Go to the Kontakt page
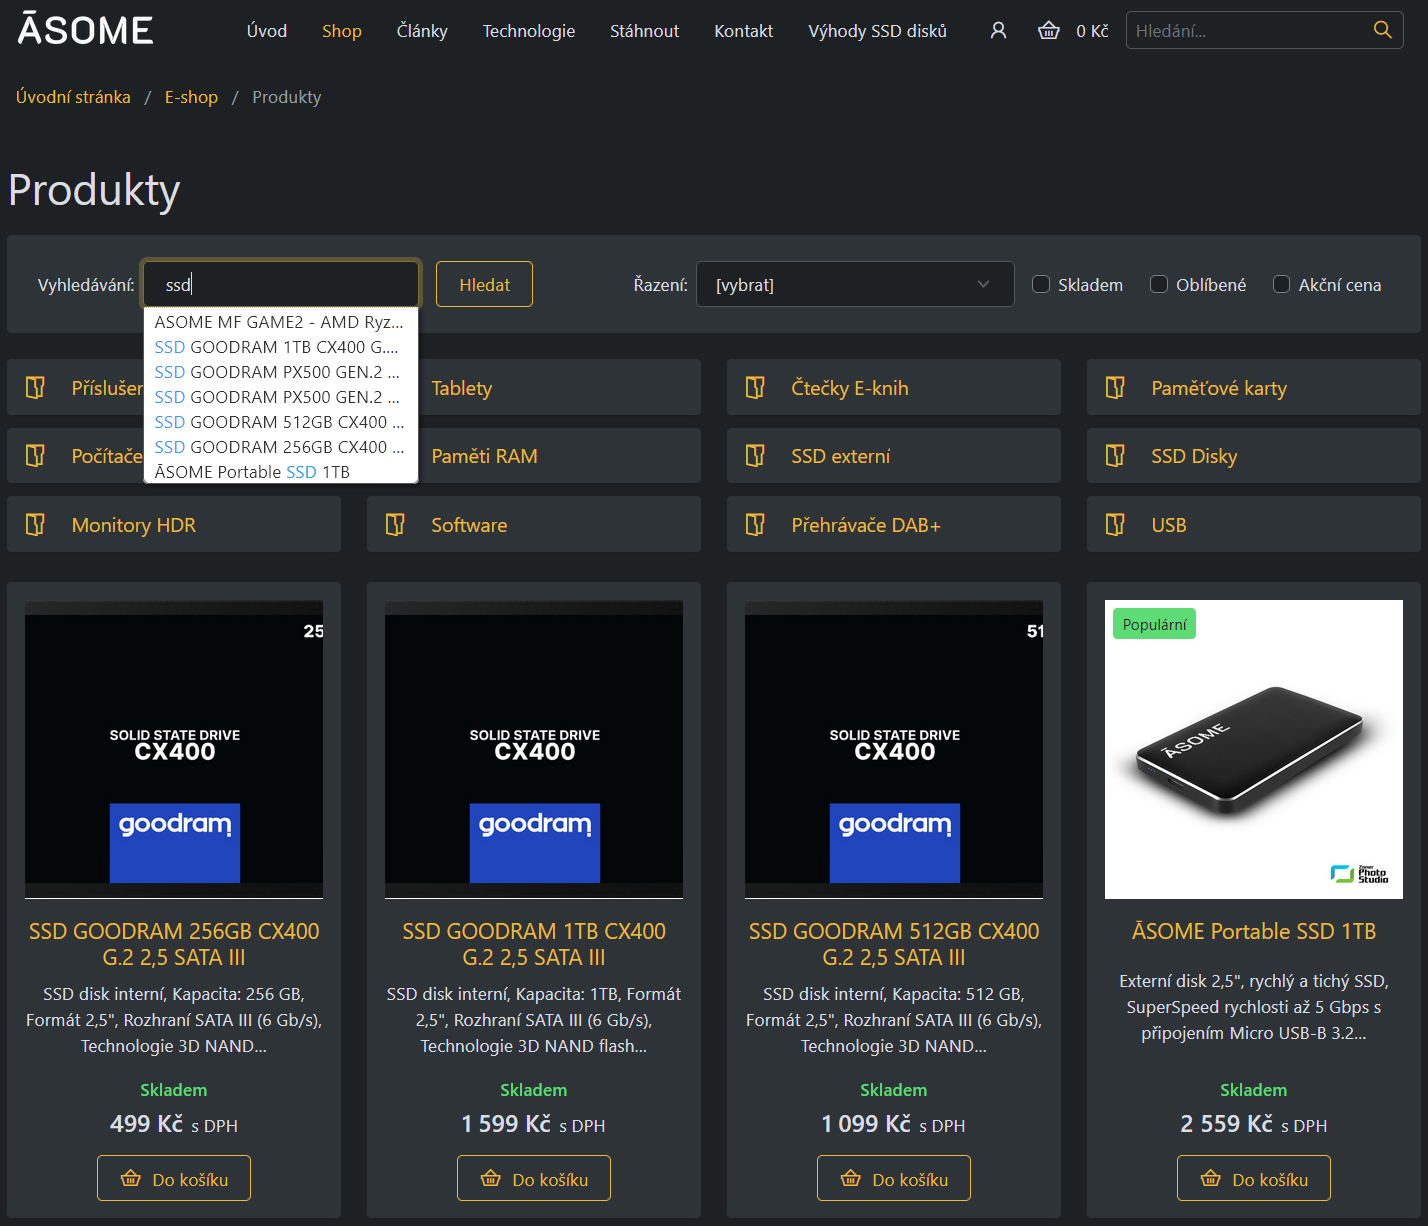This screenshot has height=1226, width=1428. pyautogui.click(x=743, y=31)
